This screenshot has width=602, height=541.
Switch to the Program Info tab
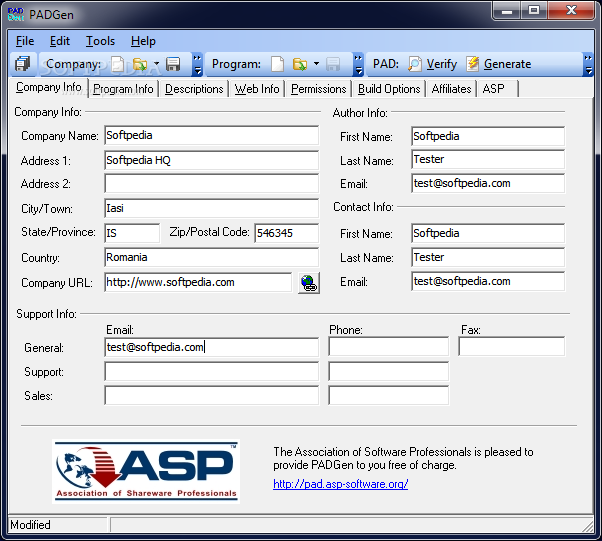(123, 89)
